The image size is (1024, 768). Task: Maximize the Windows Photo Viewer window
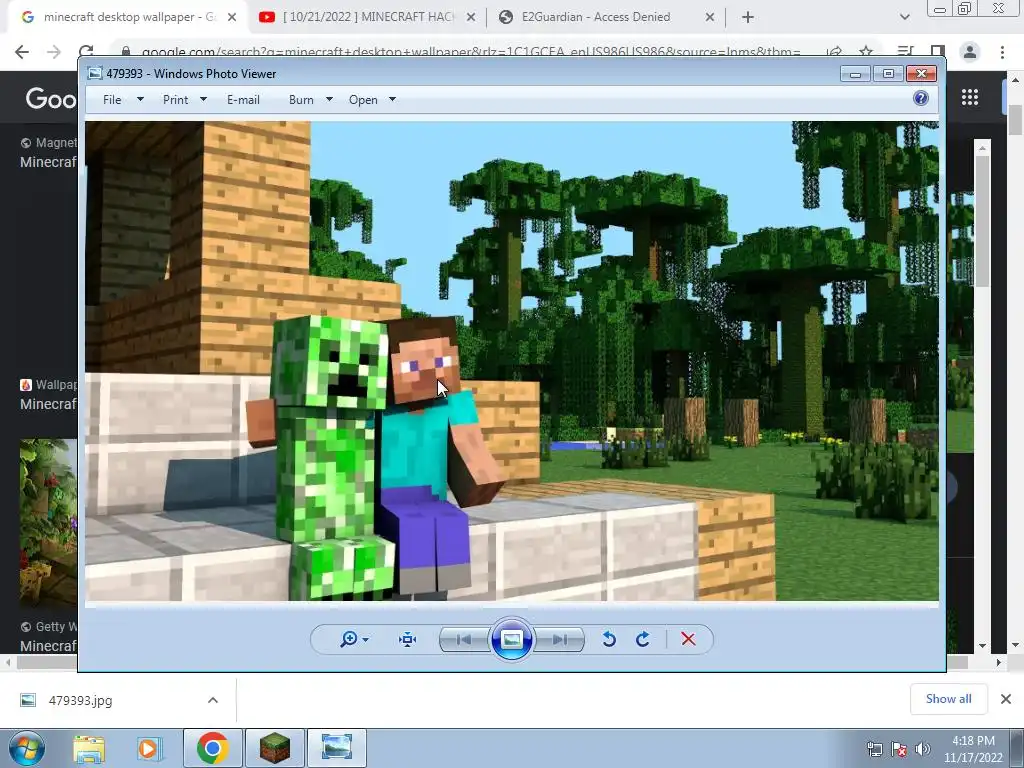click(888, 74)
